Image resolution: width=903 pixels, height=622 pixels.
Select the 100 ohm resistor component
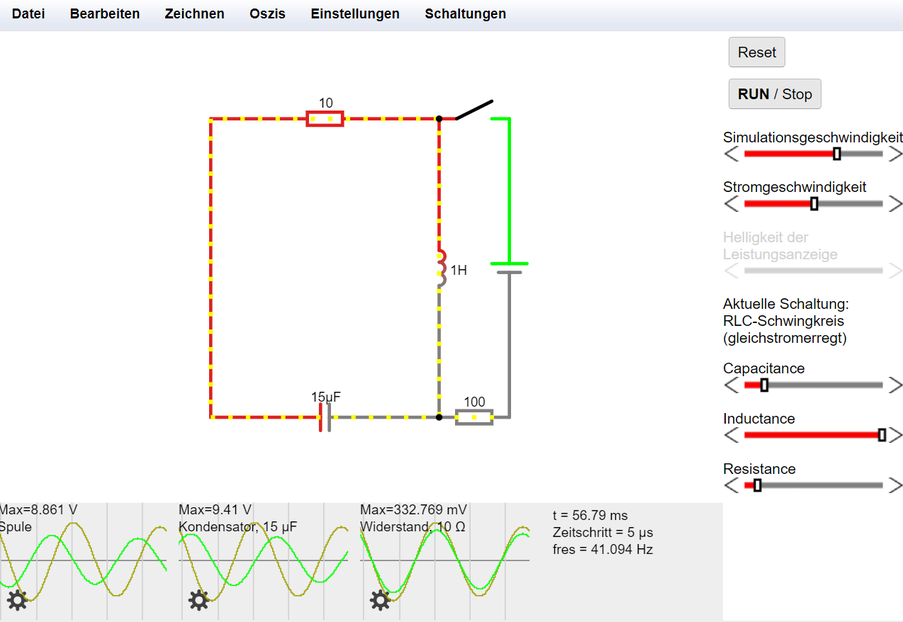(474, 417)
